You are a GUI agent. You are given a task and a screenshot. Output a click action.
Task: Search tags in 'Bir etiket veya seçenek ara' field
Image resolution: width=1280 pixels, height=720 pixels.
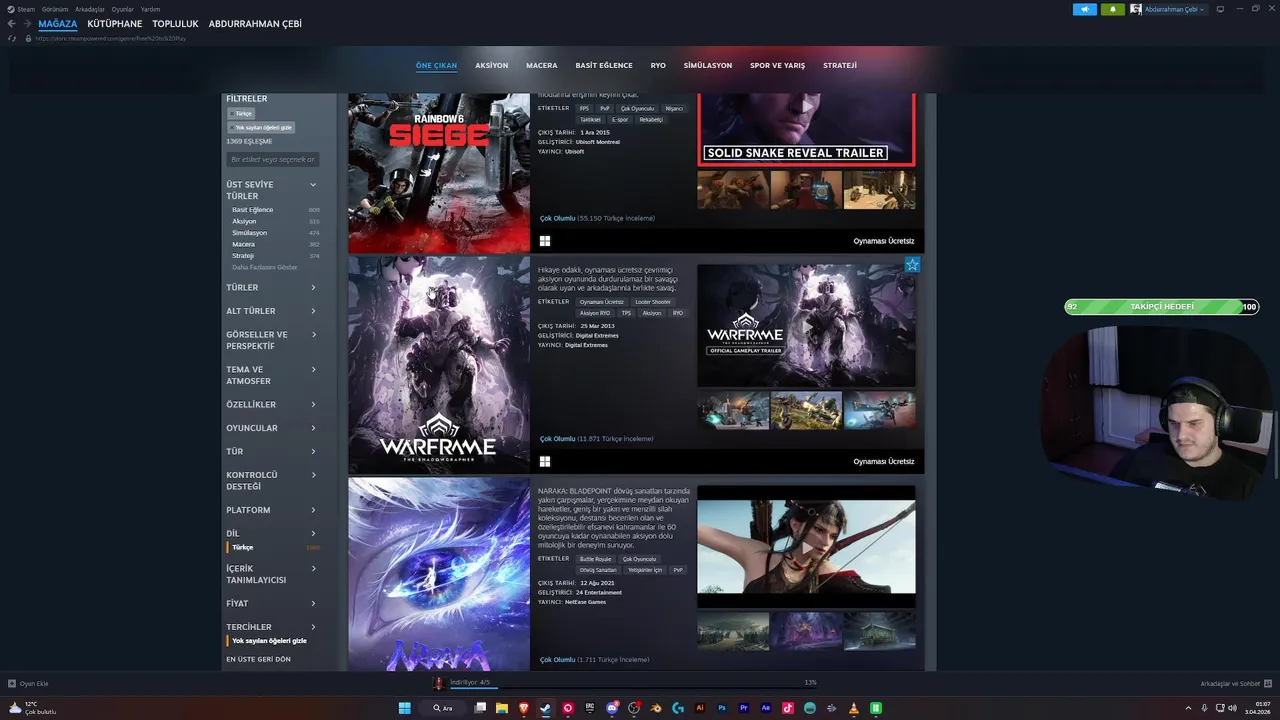click(x=273, y=160)
